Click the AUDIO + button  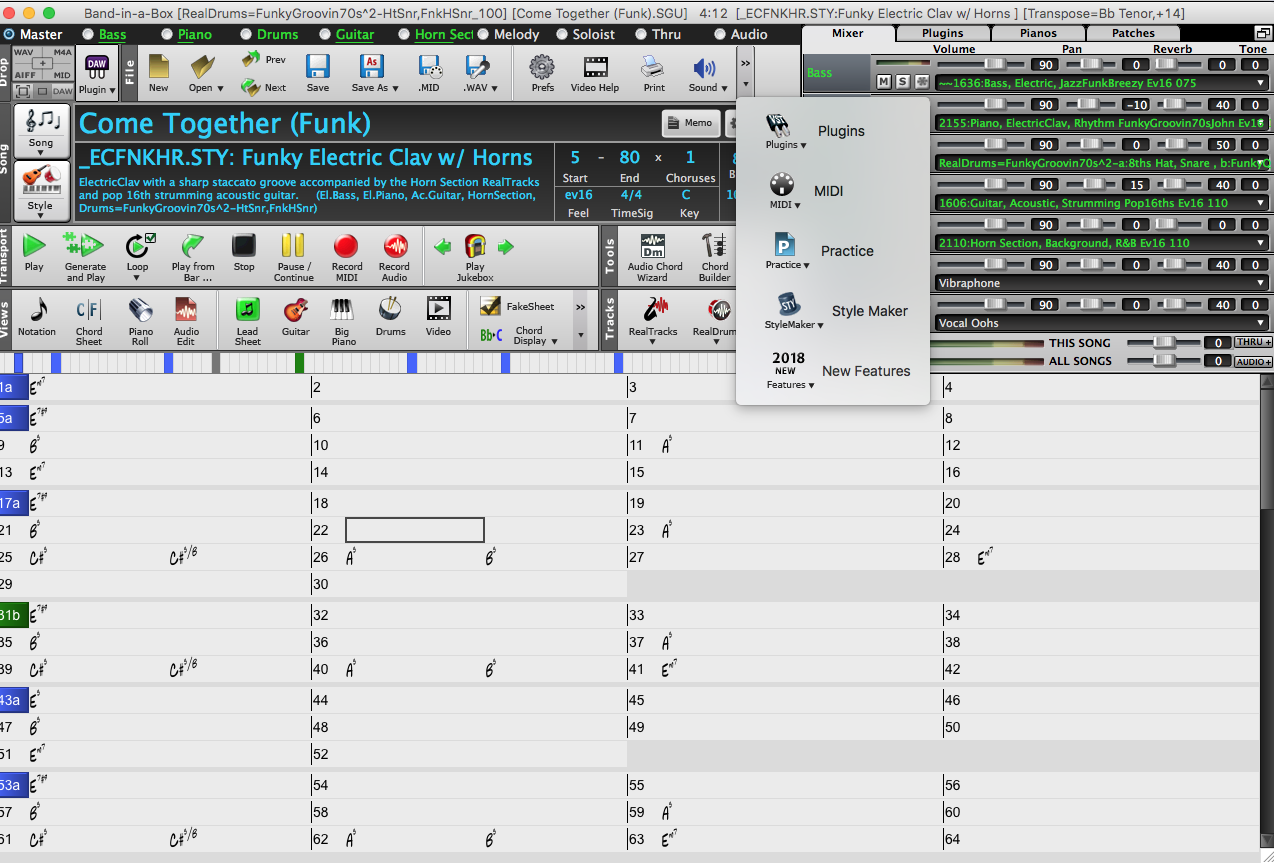tap(1253, 361)
